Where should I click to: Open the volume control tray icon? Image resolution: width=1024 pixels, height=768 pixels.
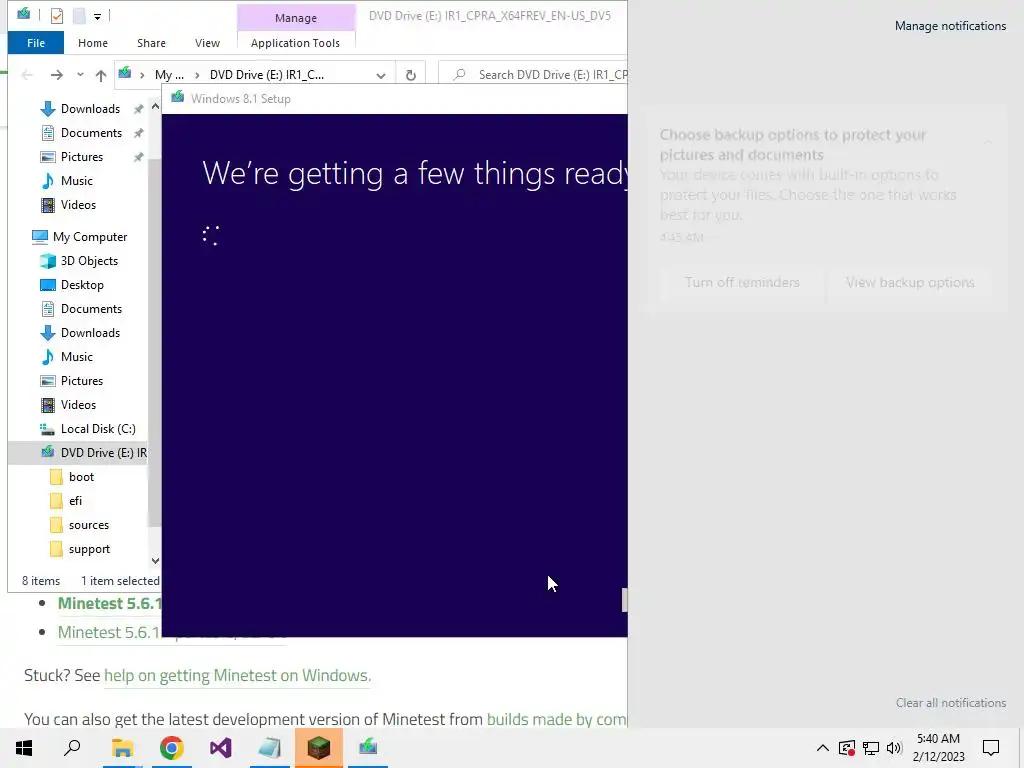894,748
